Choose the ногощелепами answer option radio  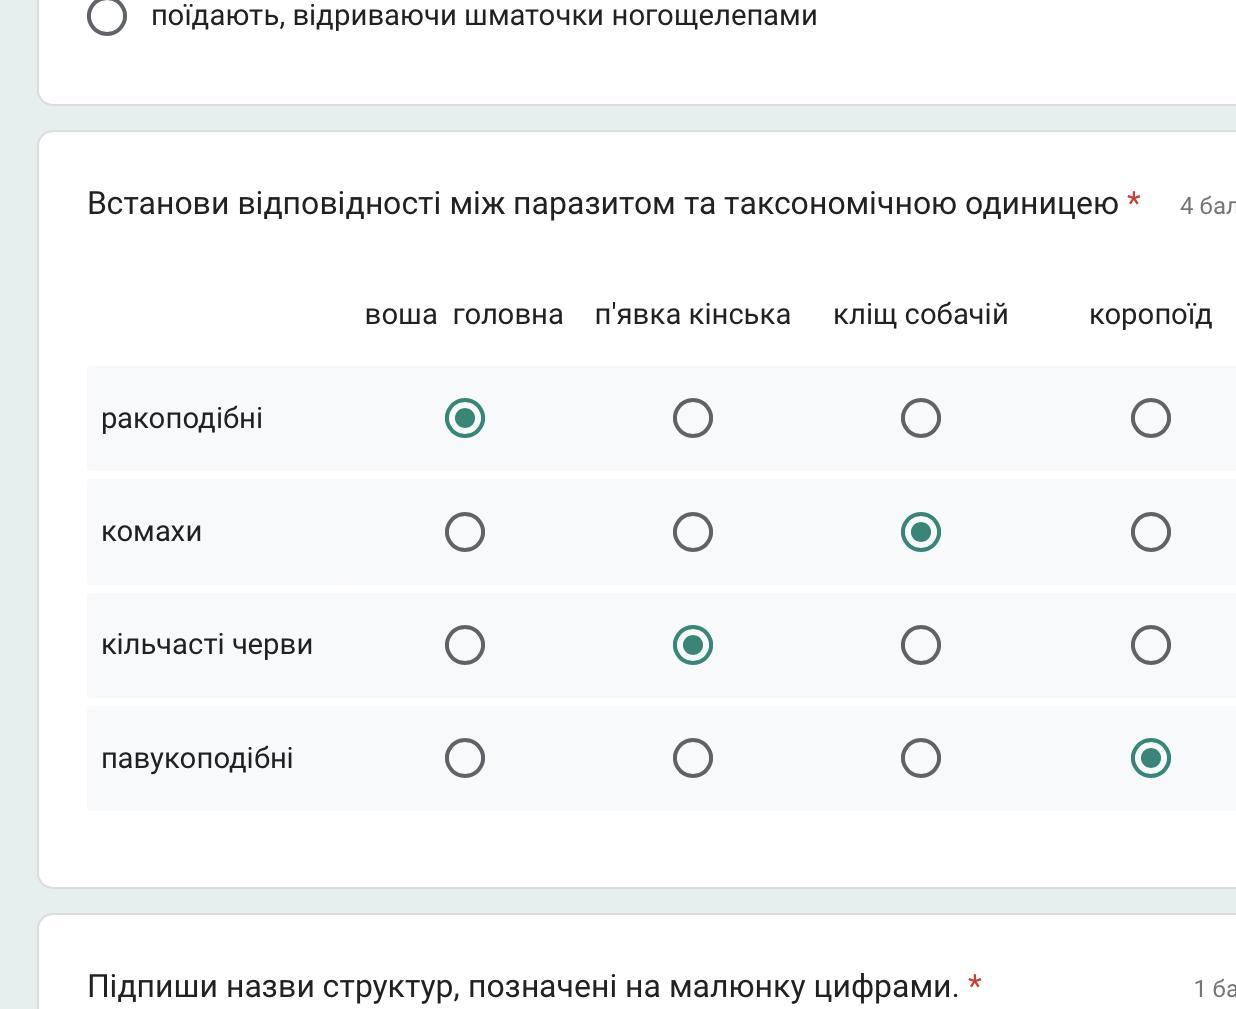click(107, 16)
